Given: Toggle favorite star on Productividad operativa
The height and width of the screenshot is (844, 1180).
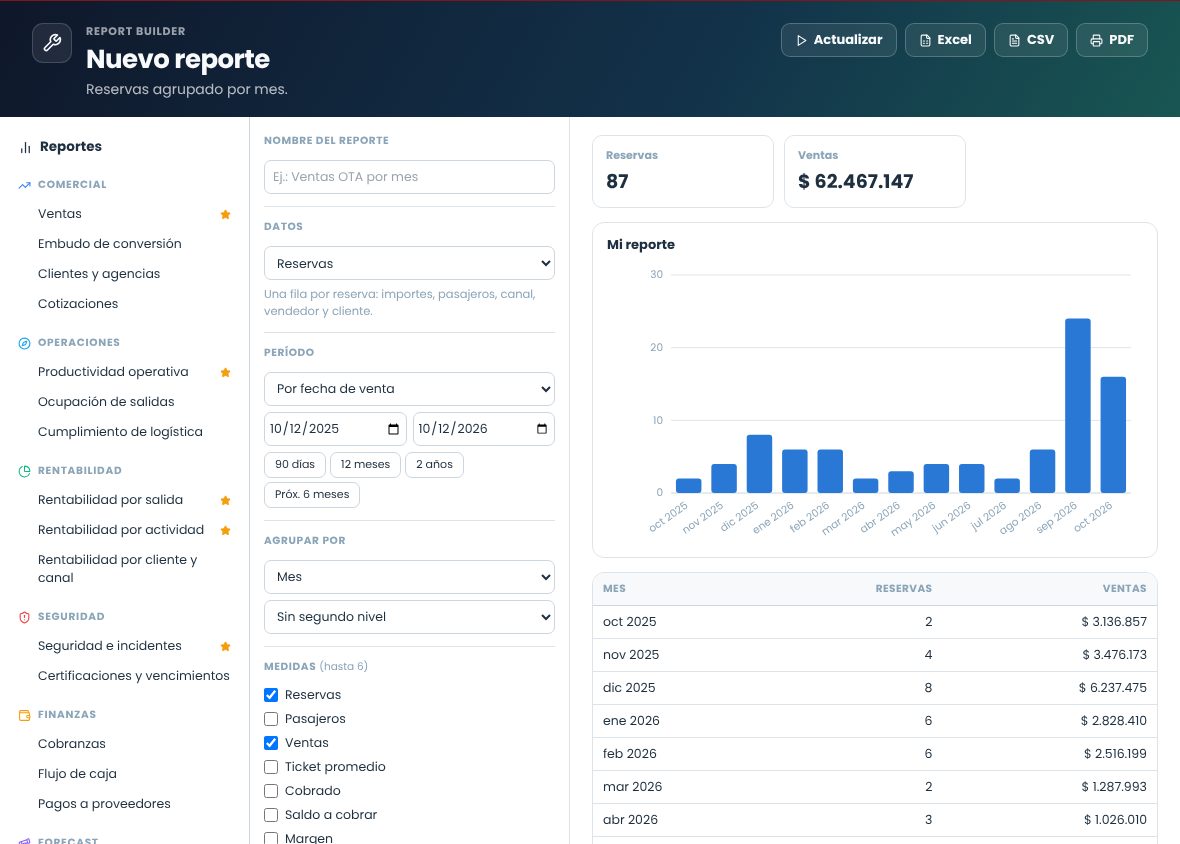Looking at the screenshot, I should tap(225, 372).
